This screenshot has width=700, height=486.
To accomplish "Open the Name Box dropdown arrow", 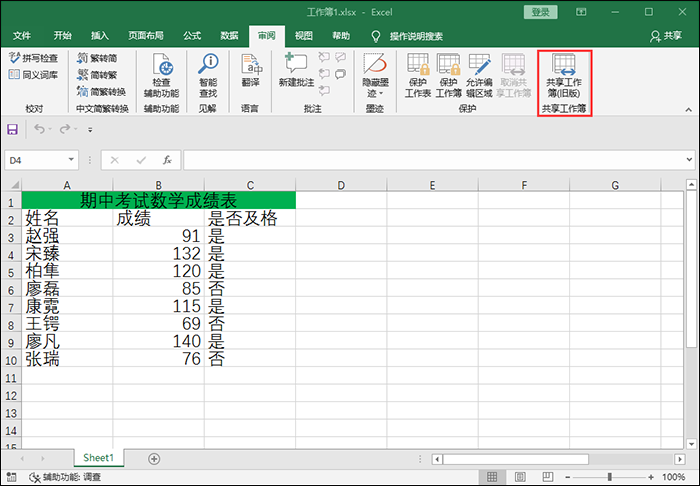I will click(x=71, y=160).
